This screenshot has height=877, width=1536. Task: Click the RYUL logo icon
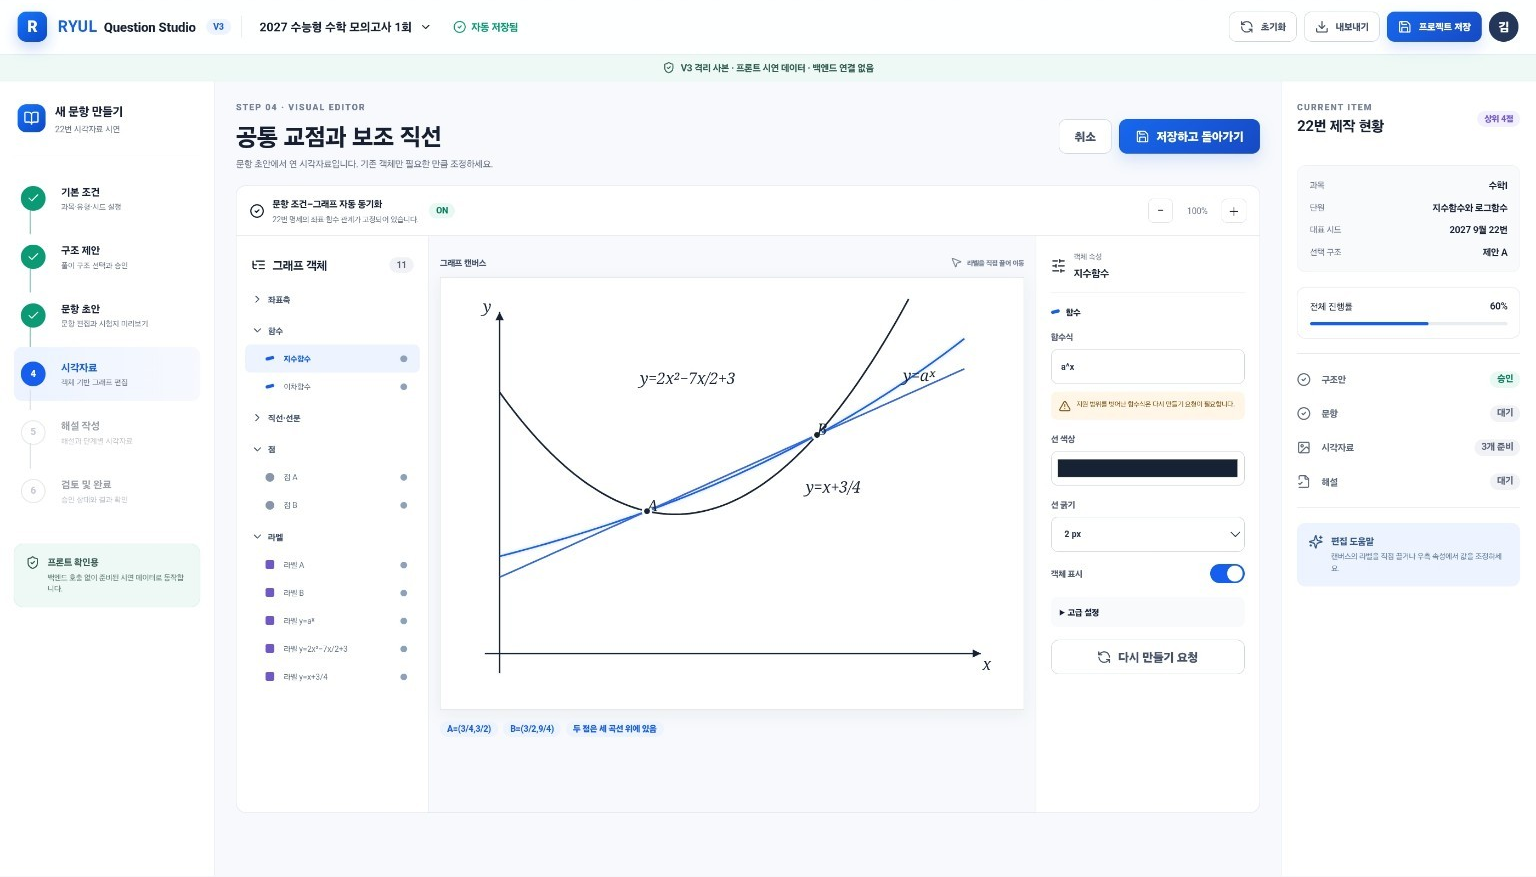pyautogui.click(x=32, y=27)
